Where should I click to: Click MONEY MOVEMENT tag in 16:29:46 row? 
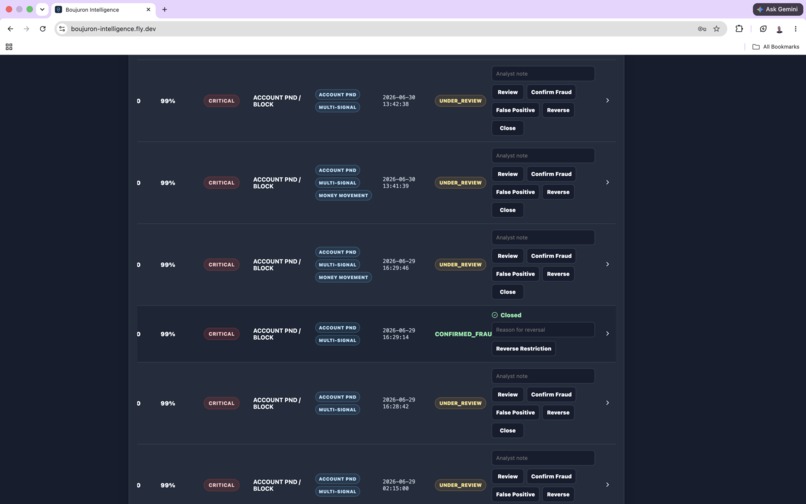pyautogui.click(x=343, y=277)
